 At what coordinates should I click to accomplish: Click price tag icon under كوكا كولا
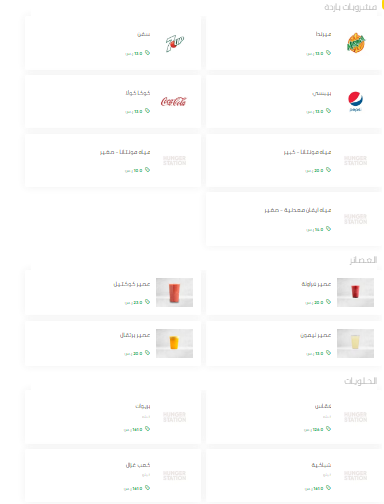point(147,111)
